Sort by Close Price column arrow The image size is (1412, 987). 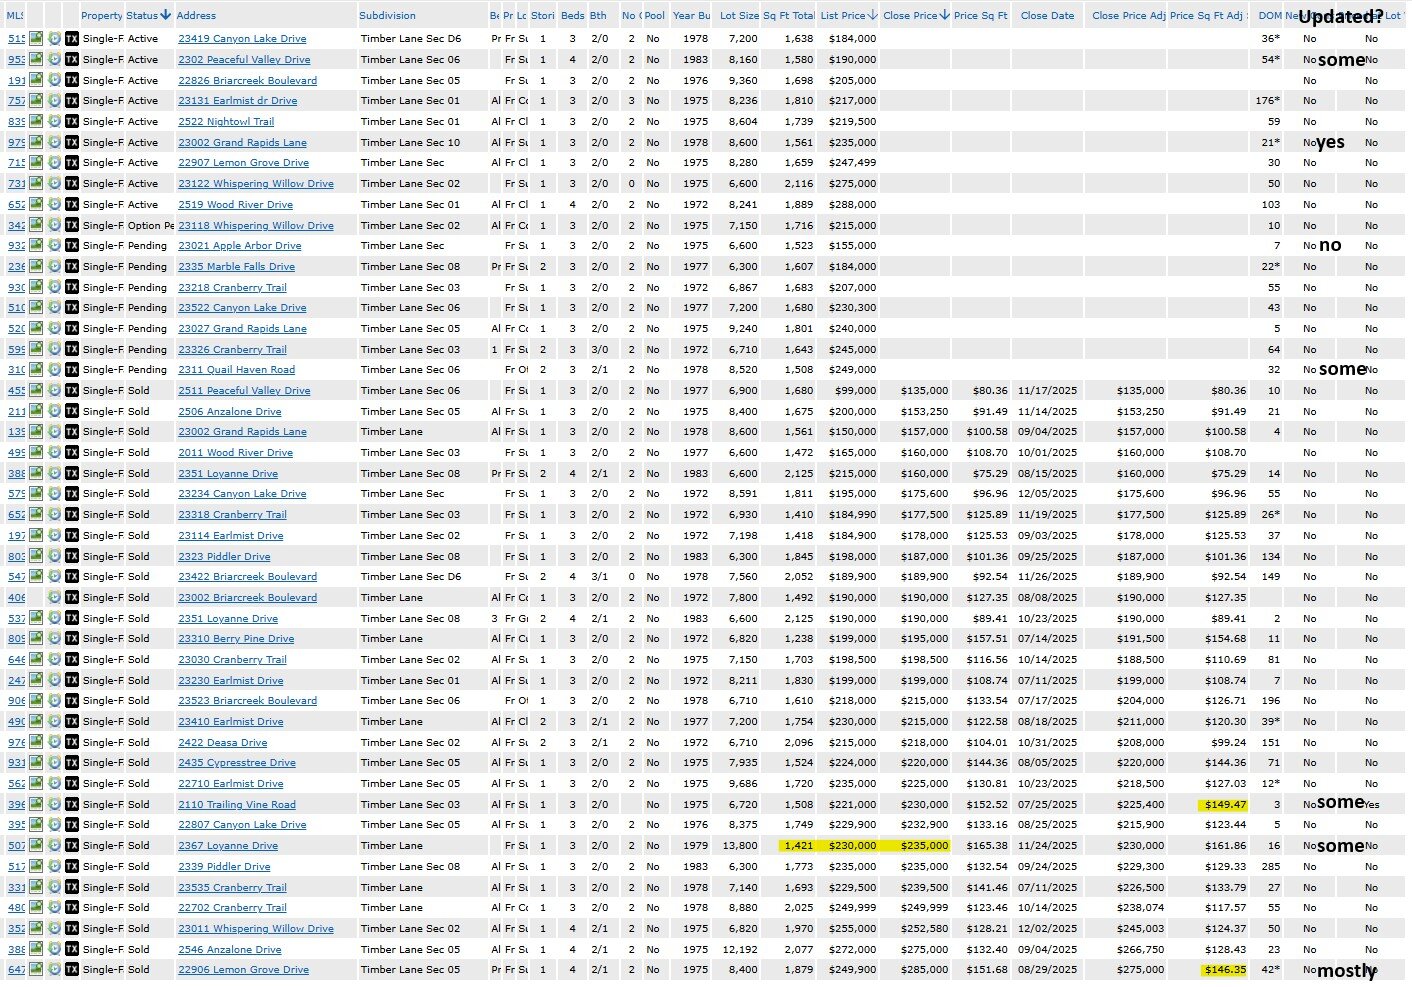(945, 15)
